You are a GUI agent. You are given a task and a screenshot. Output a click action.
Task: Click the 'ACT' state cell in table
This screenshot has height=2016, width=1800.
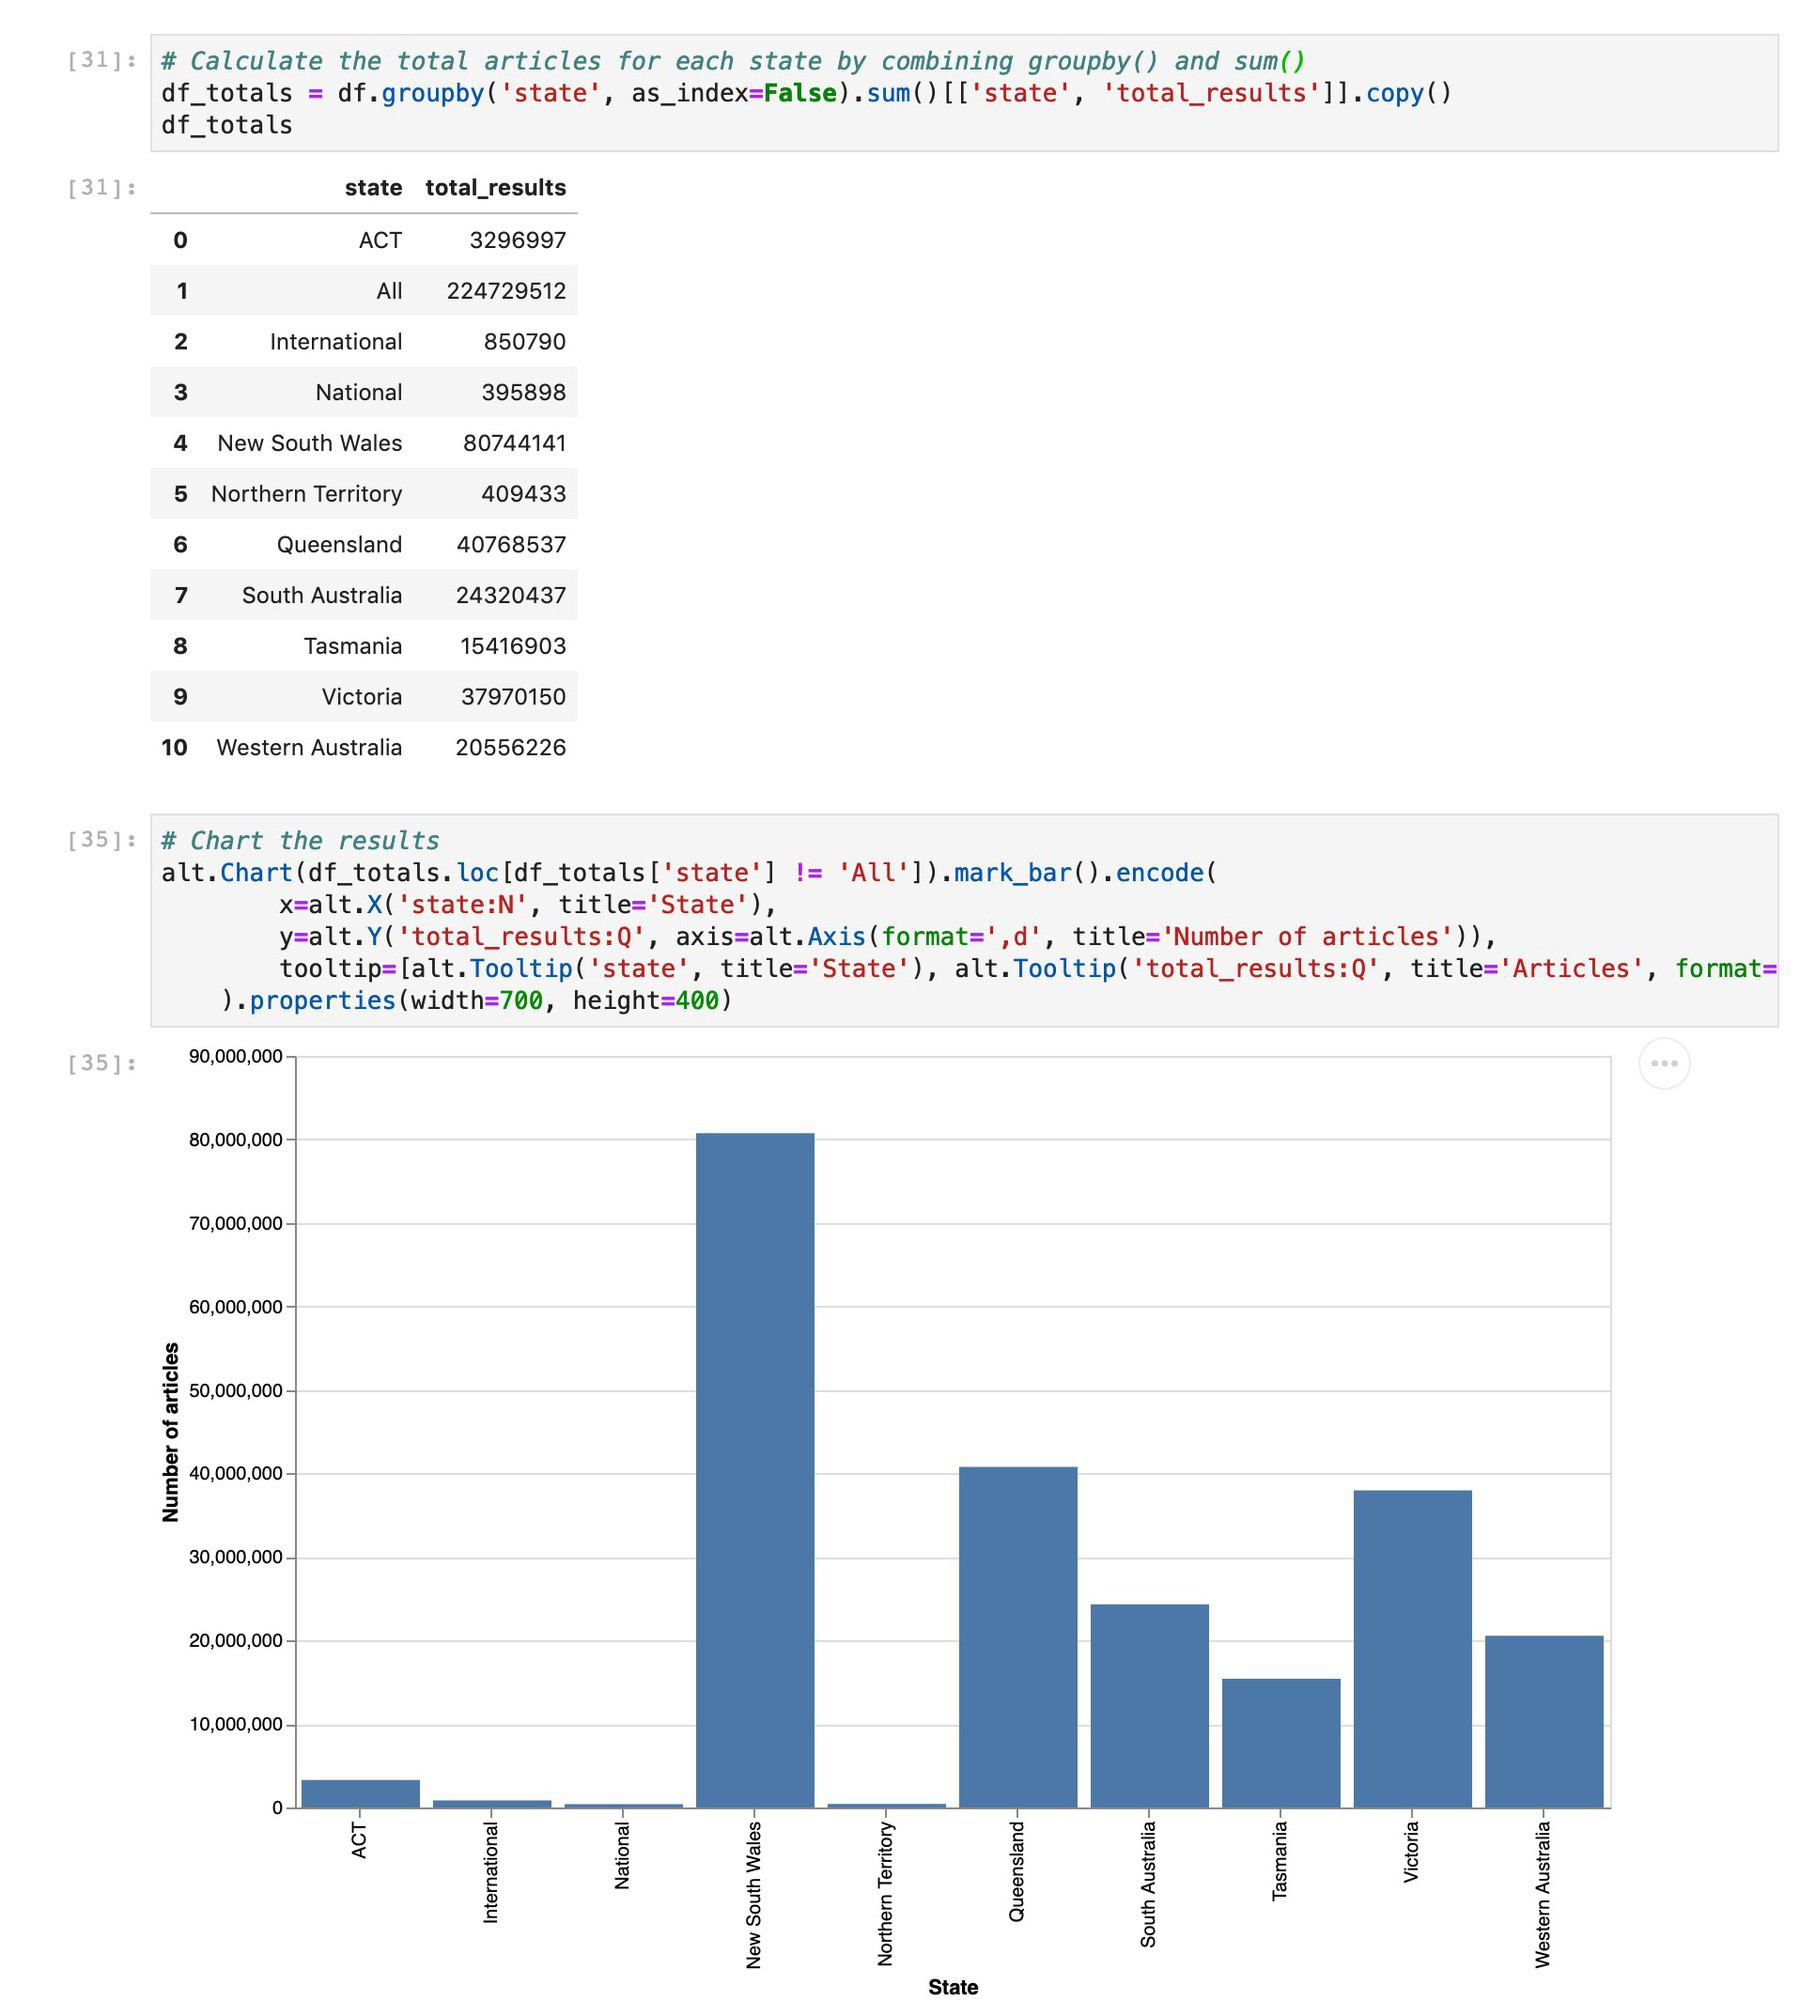(x=380, y=240)
